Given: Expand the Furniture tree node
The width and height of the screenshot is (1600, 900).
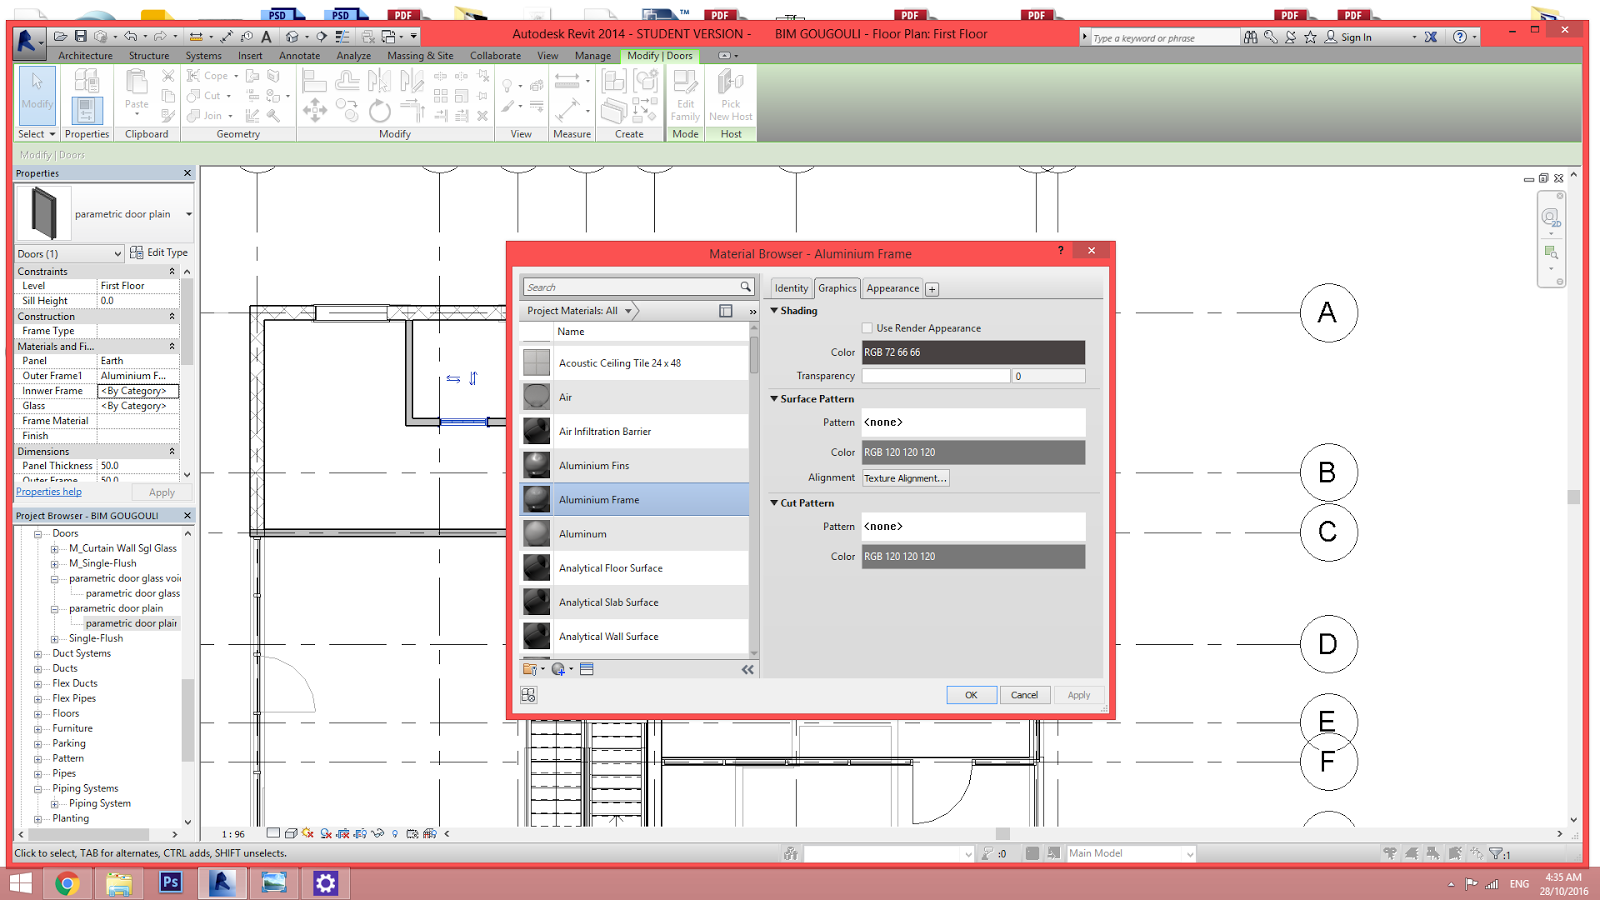Looking at the screenshot, I should 38,729.
